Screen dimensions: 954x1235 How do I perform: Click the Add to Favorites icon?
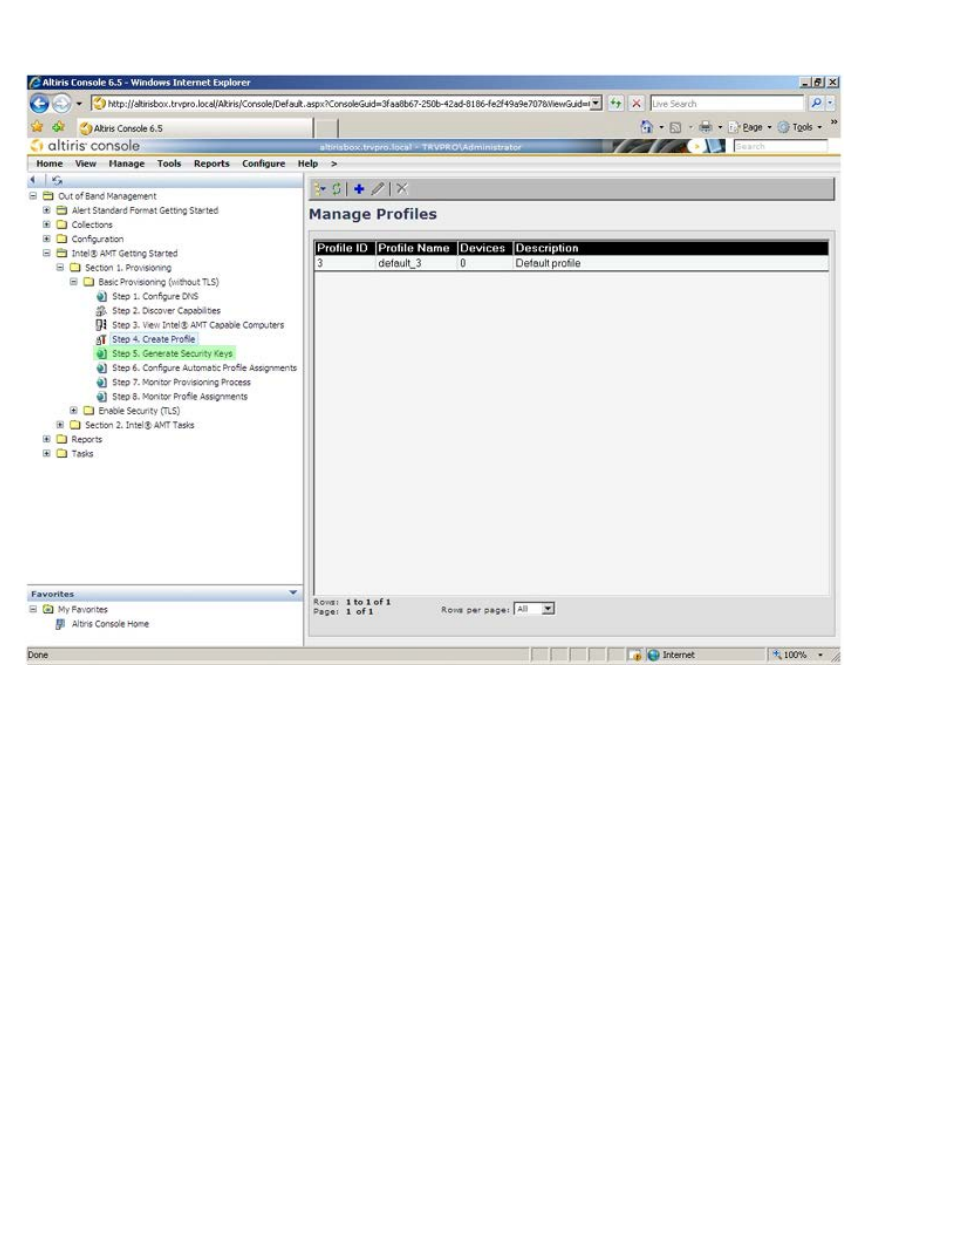(58, 127)
